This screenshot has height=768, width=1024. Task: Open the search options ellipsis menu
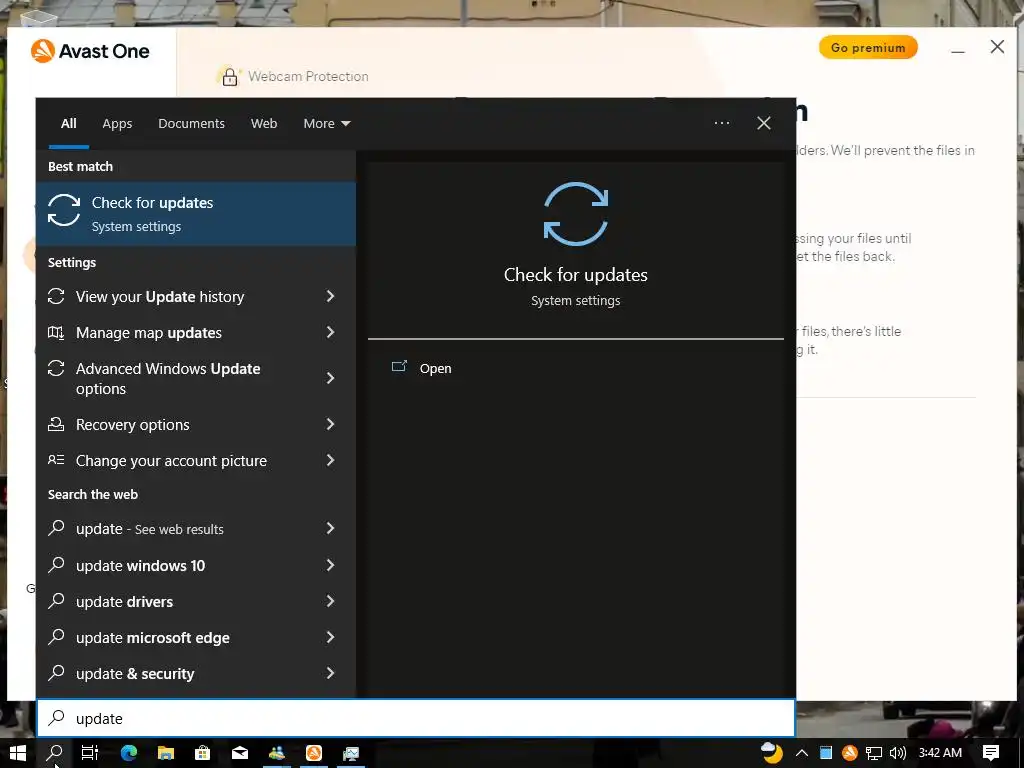(x=722, y=123)
